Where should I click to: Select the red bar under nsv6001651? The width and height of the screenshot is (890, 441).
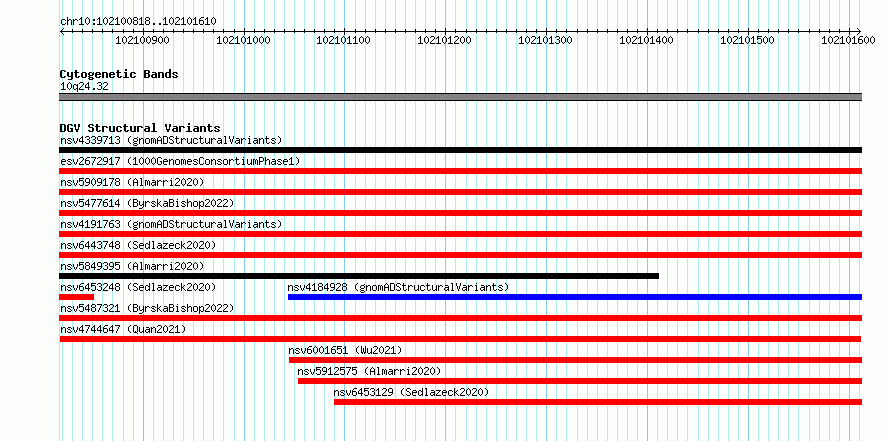[x=576, y=360]
